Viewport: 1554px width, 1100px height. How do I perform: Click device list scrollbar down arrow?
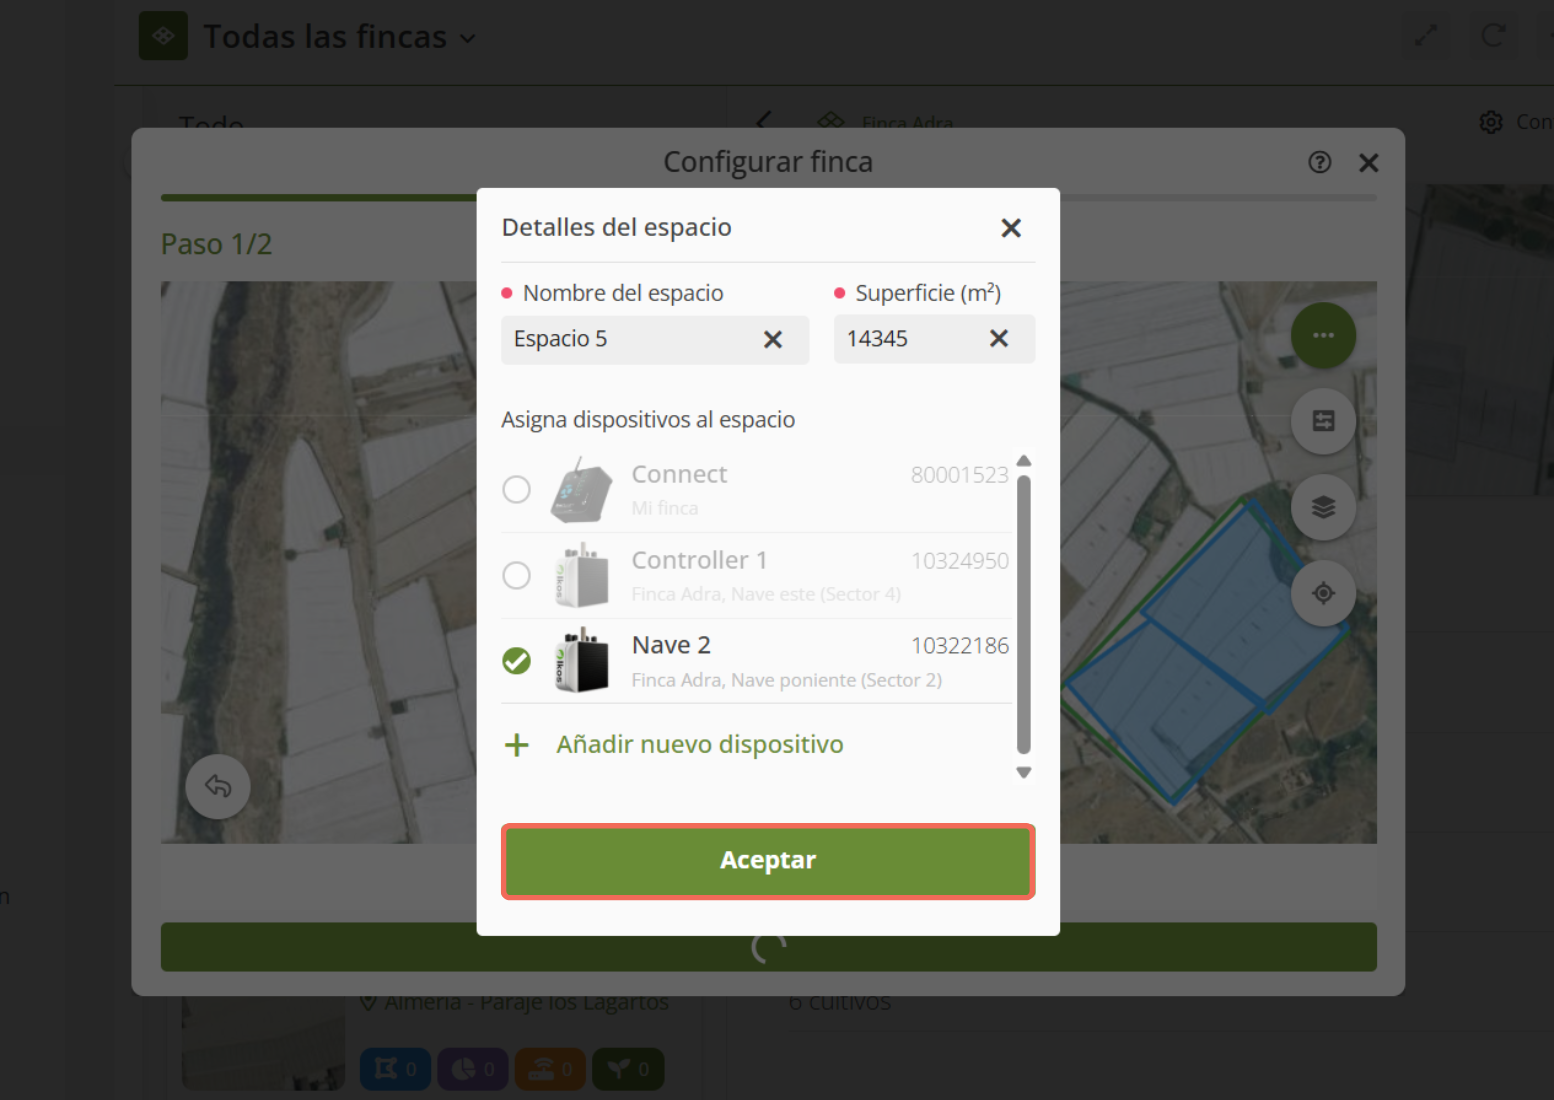point(1024,772)
